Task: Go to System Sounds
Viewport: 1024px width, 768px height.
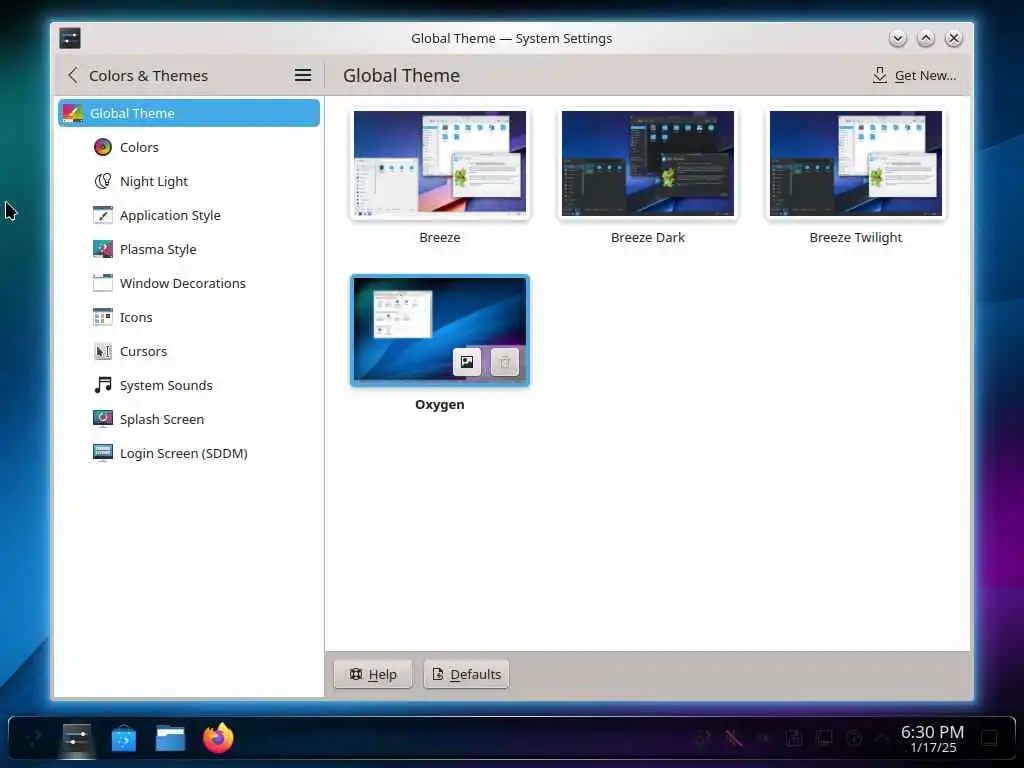Action: coord(189,385)
